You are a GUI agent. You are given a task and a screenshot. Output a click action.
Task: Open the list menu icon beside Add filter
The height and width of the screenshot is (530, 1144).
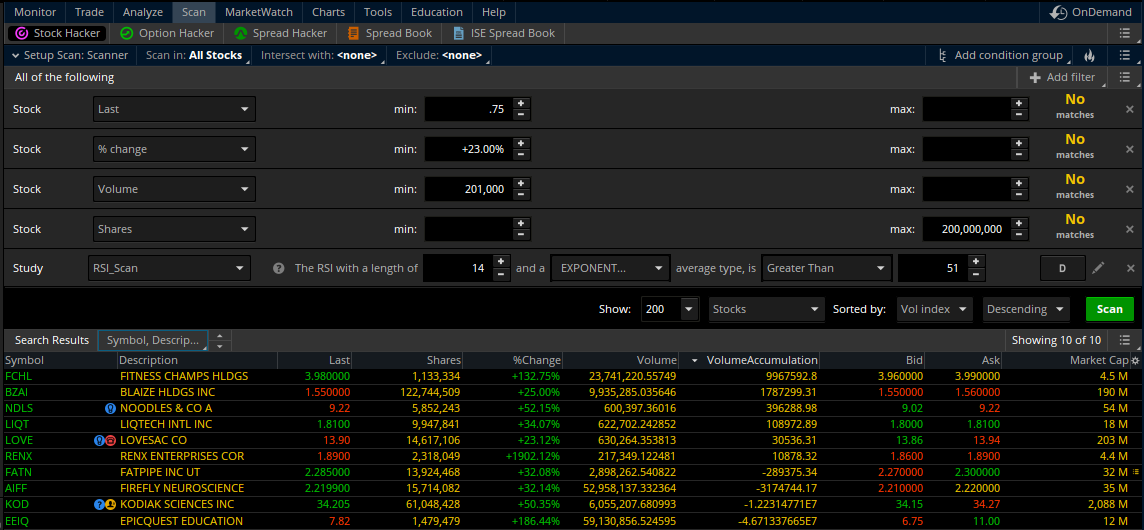coord(1125,77)
